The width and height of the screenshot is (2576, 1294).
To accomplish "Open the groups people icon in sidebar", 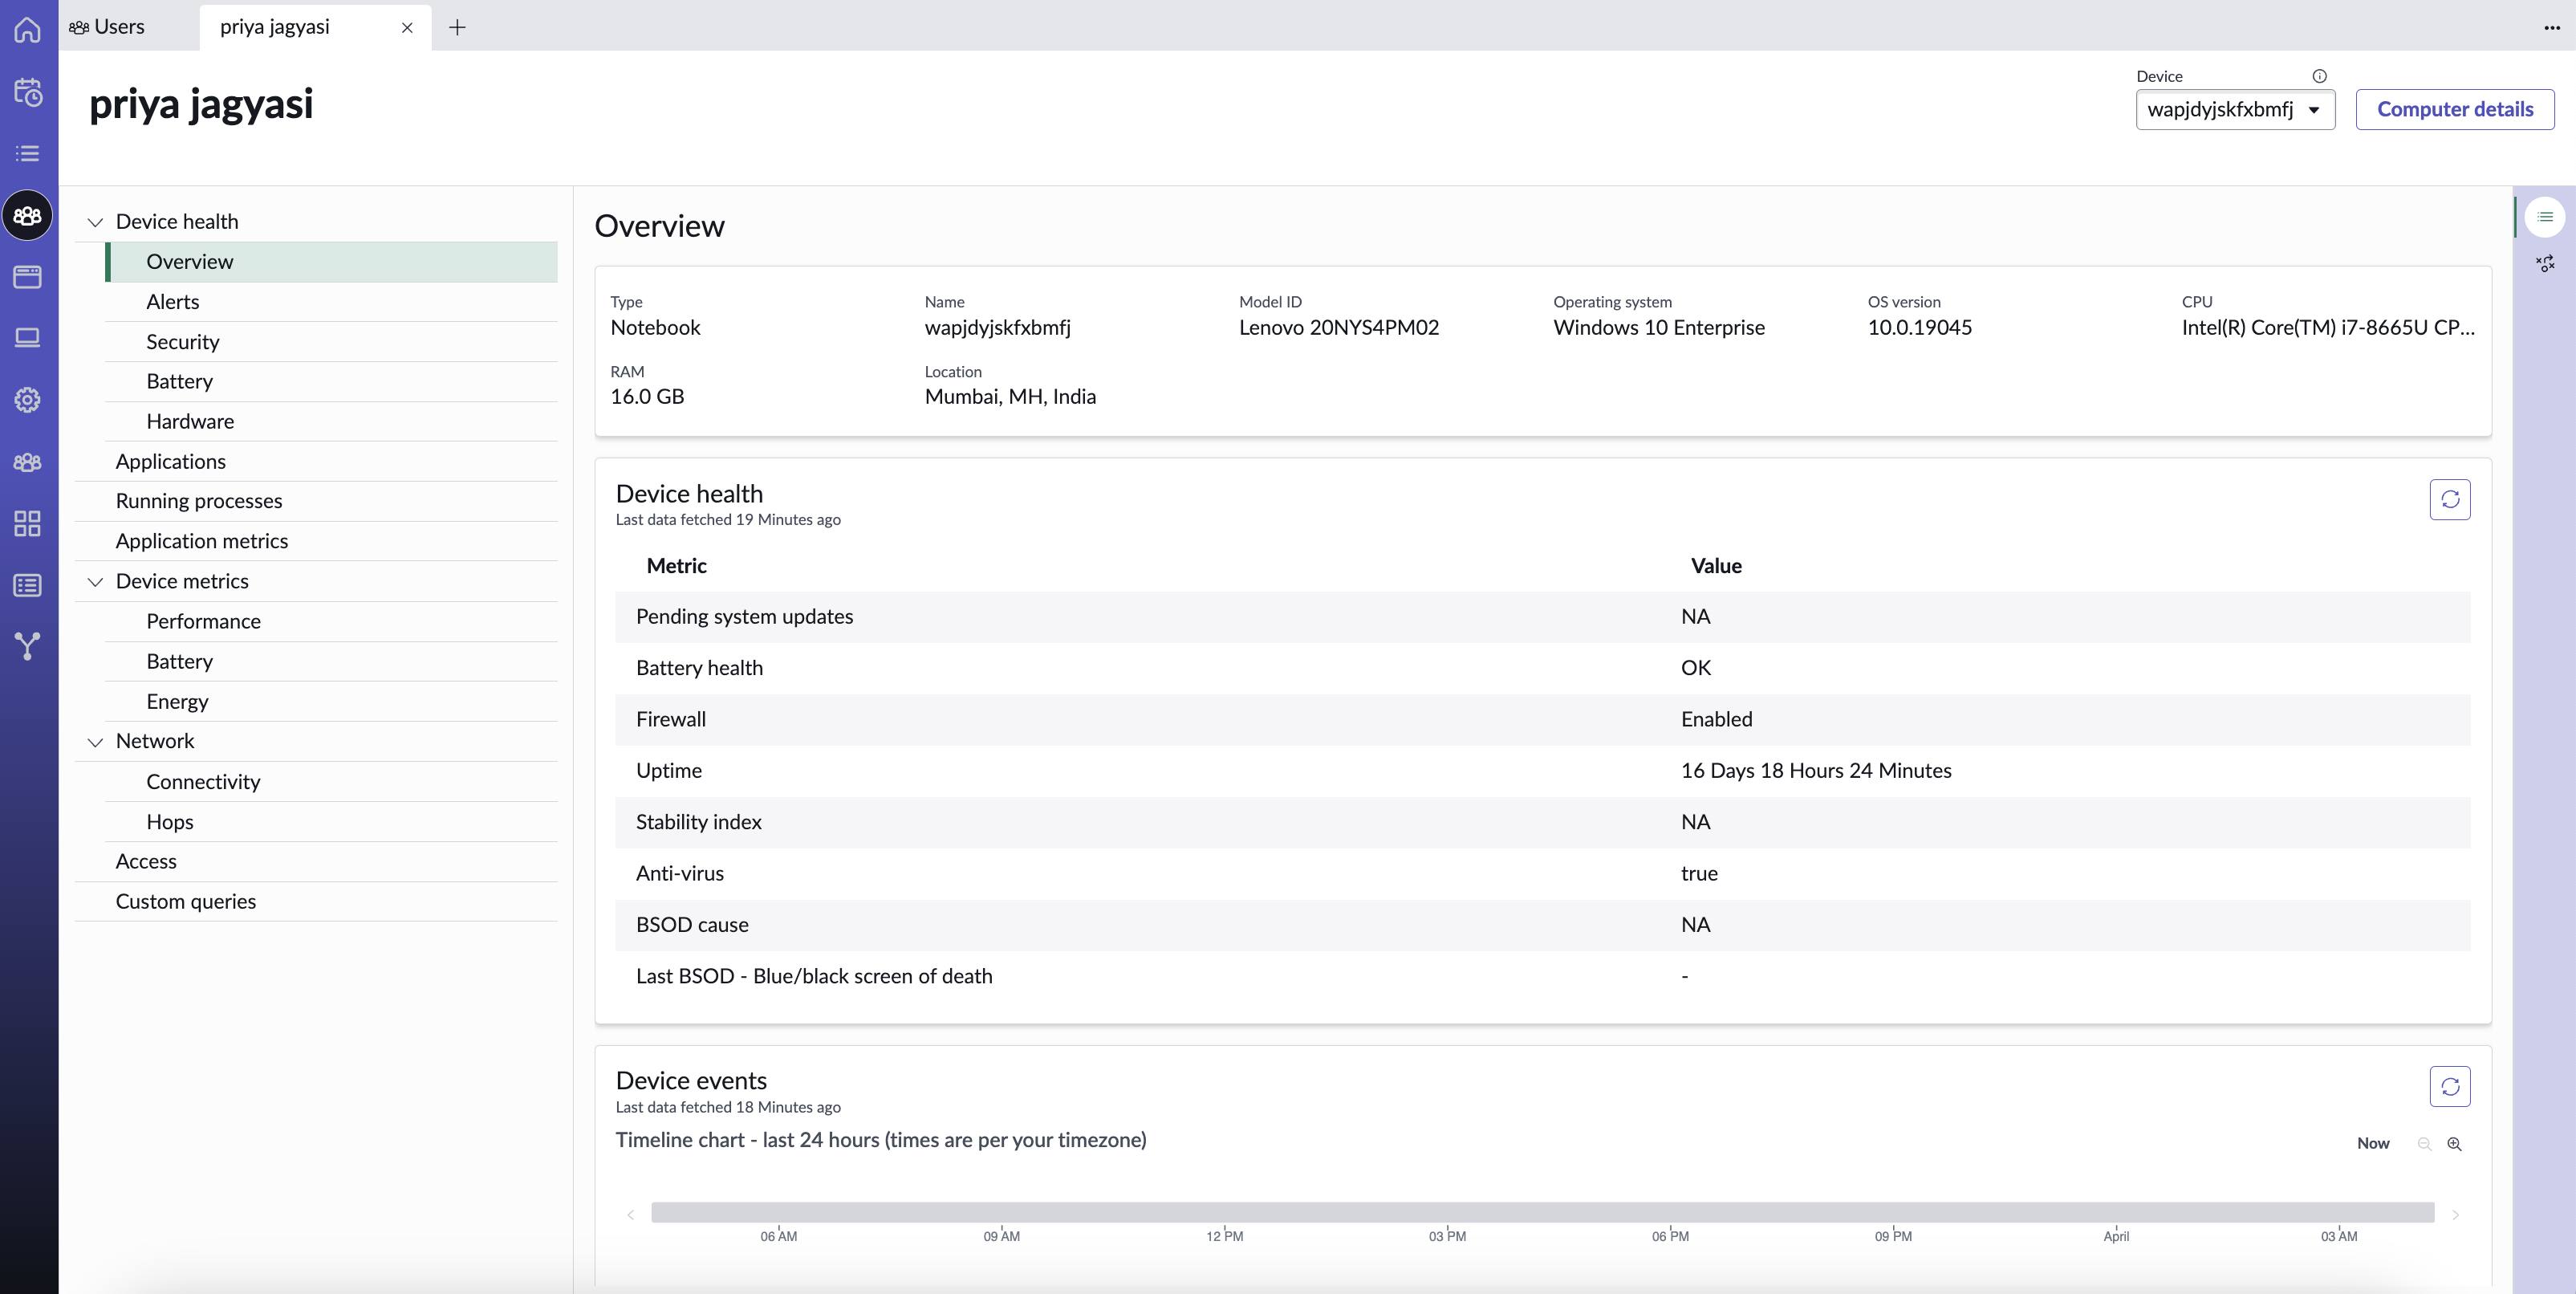I will 28,462.
